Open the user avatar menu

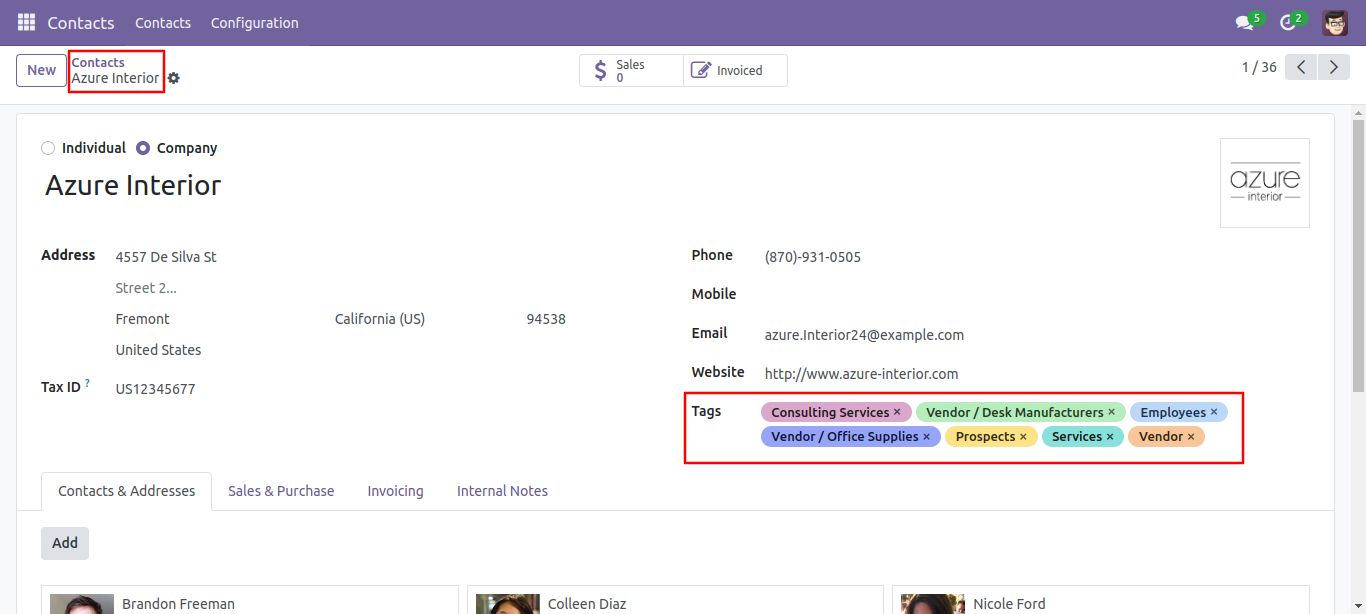(x=1334, y=22)
